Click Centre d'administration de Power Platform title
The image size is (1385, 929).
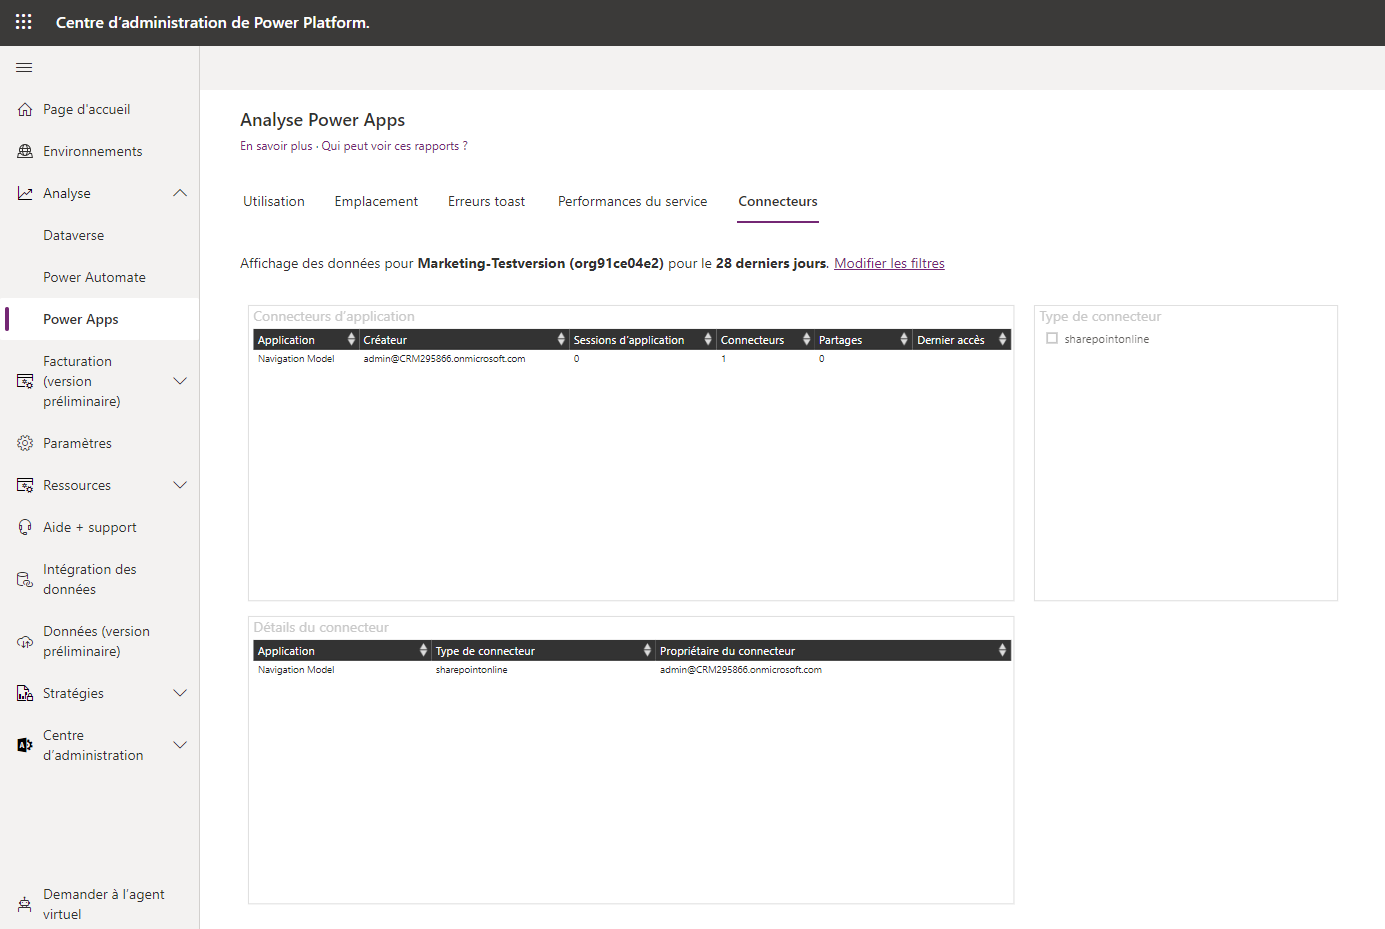[x=213, y=23]
